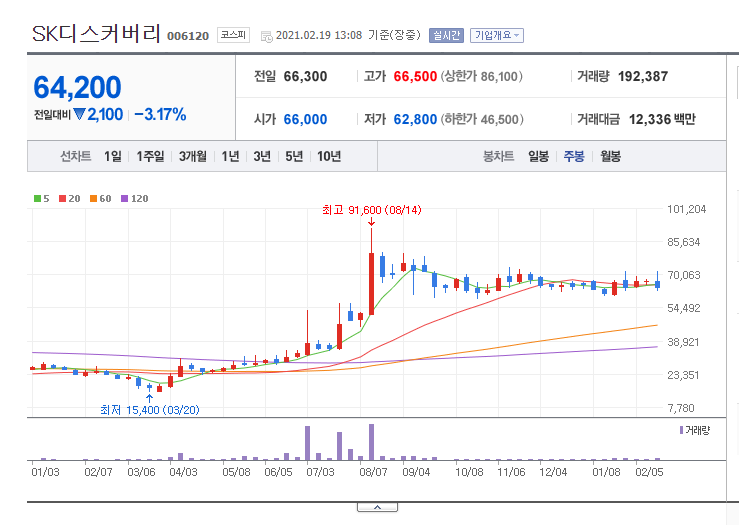Collapse the chart using the bottom chevron
The height and width of the screenshot is (525, 739).
pos(378,507)
